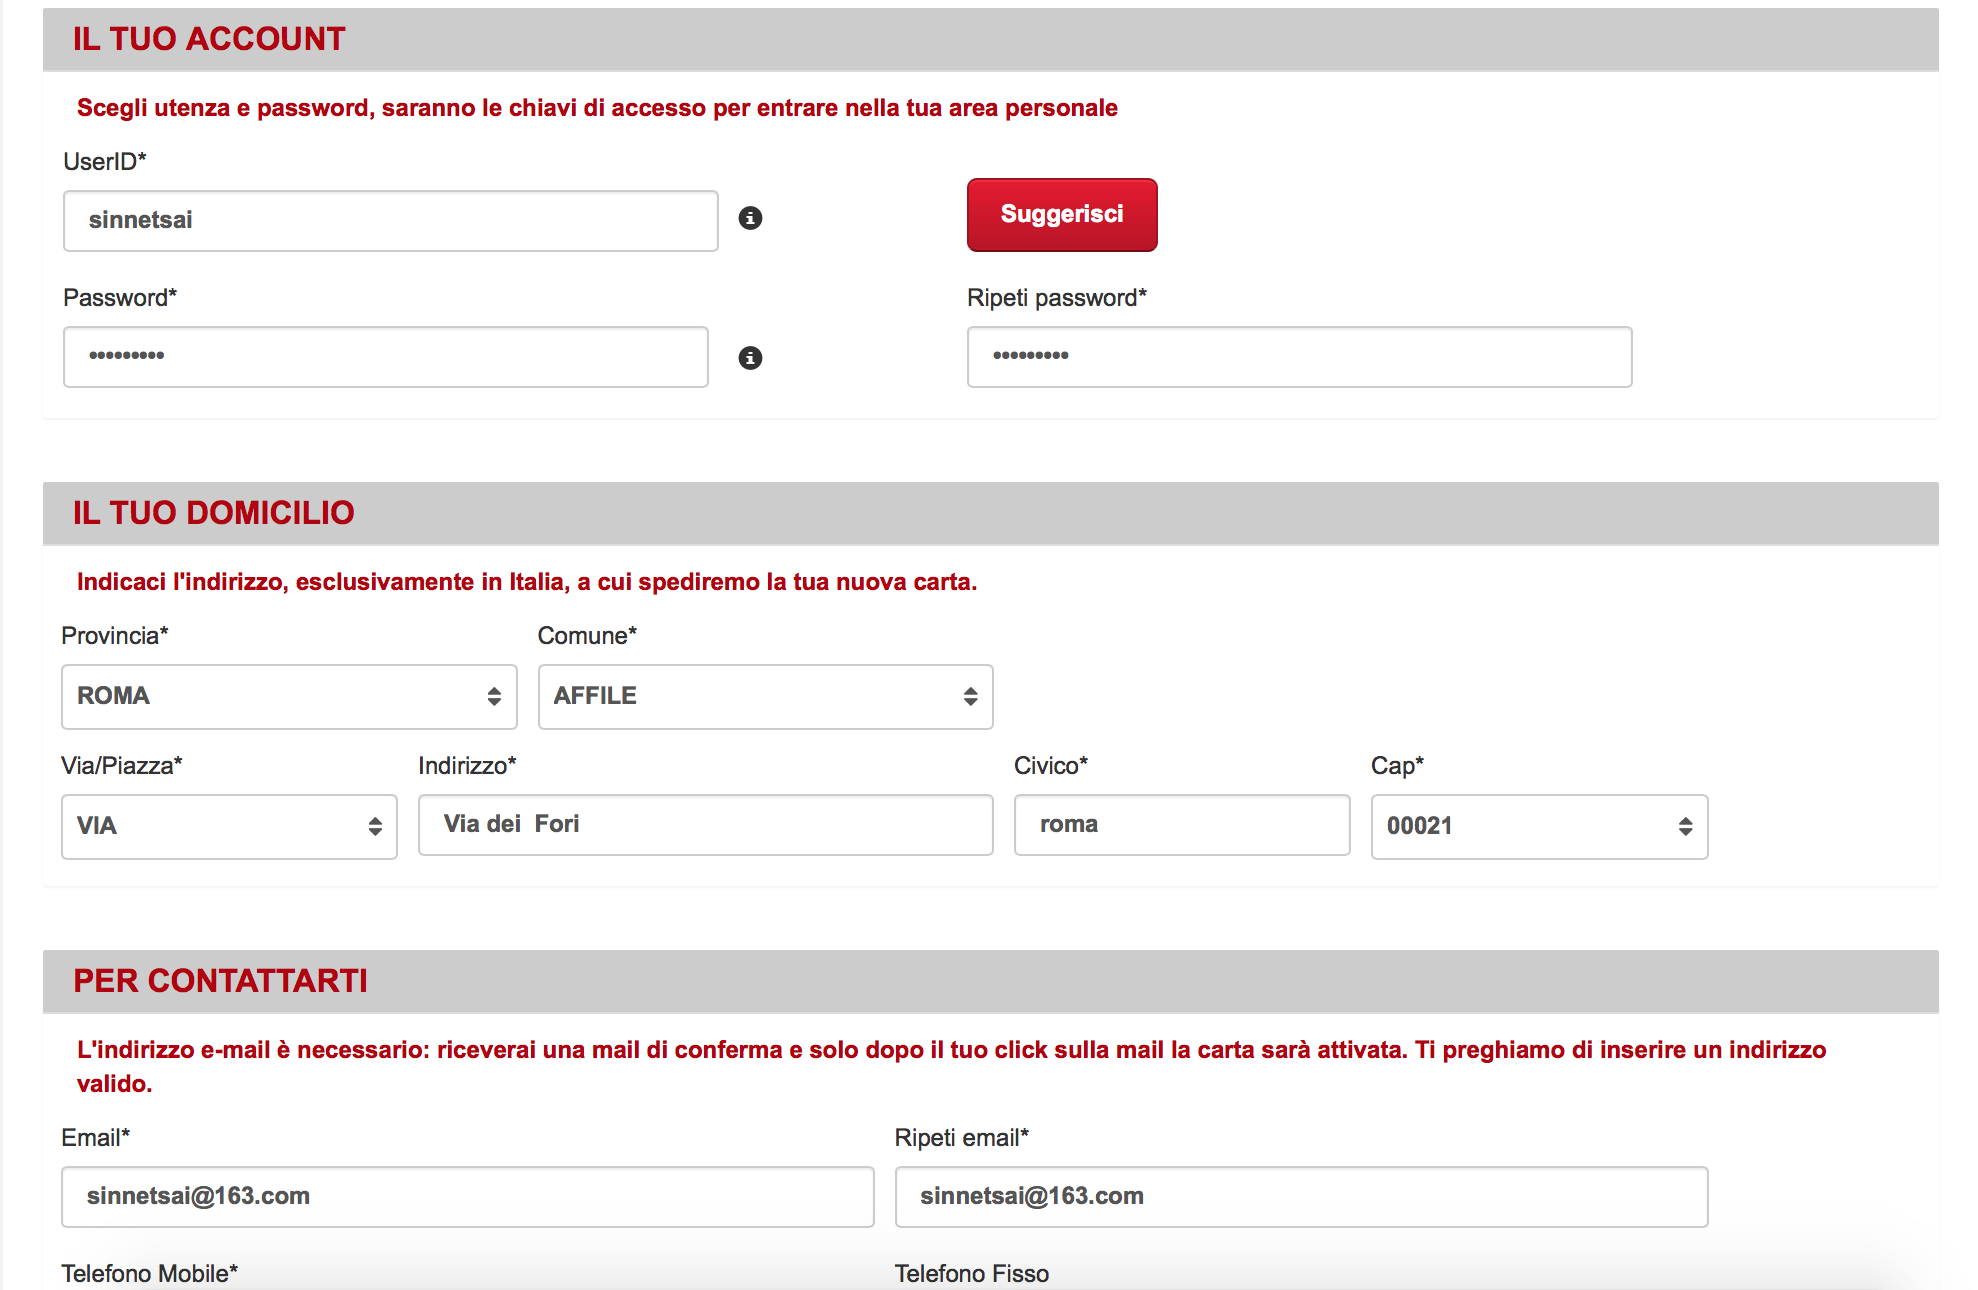The image size is (1978, 1290).
Task: Click the IL TUO DOMICILIO section header
Action: tap(990, 513)
